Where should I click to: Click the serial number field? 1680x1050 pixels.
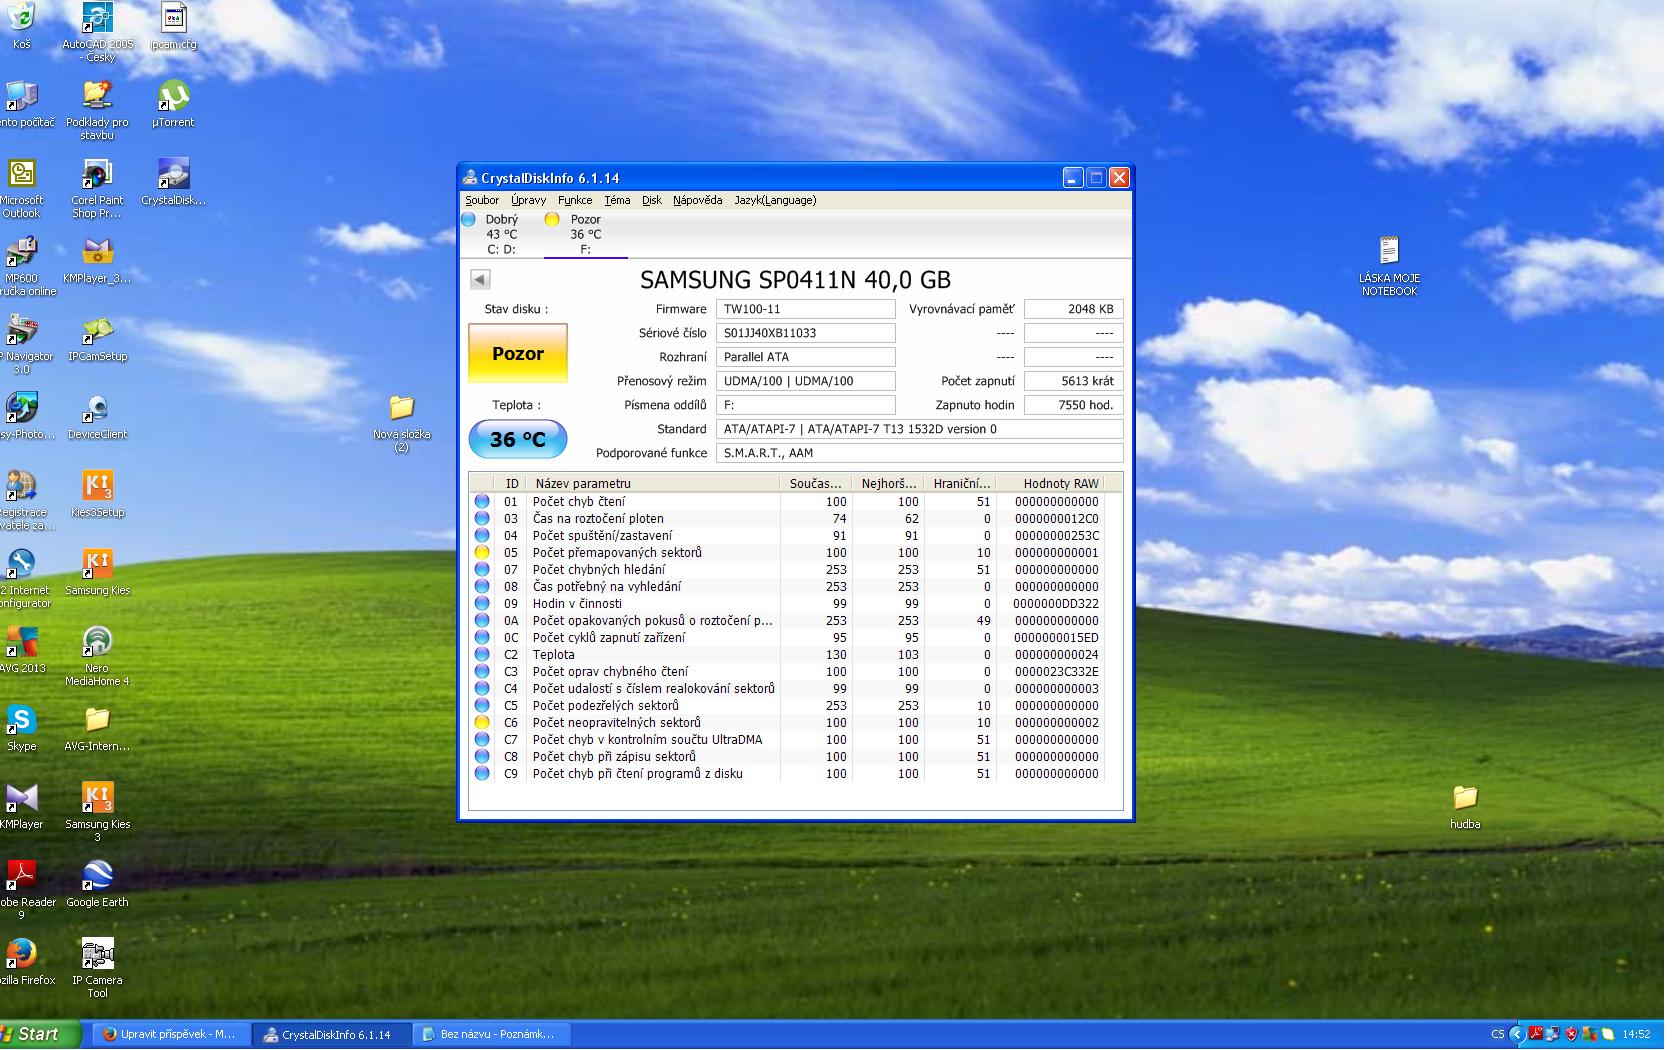(x=805, y=333)
